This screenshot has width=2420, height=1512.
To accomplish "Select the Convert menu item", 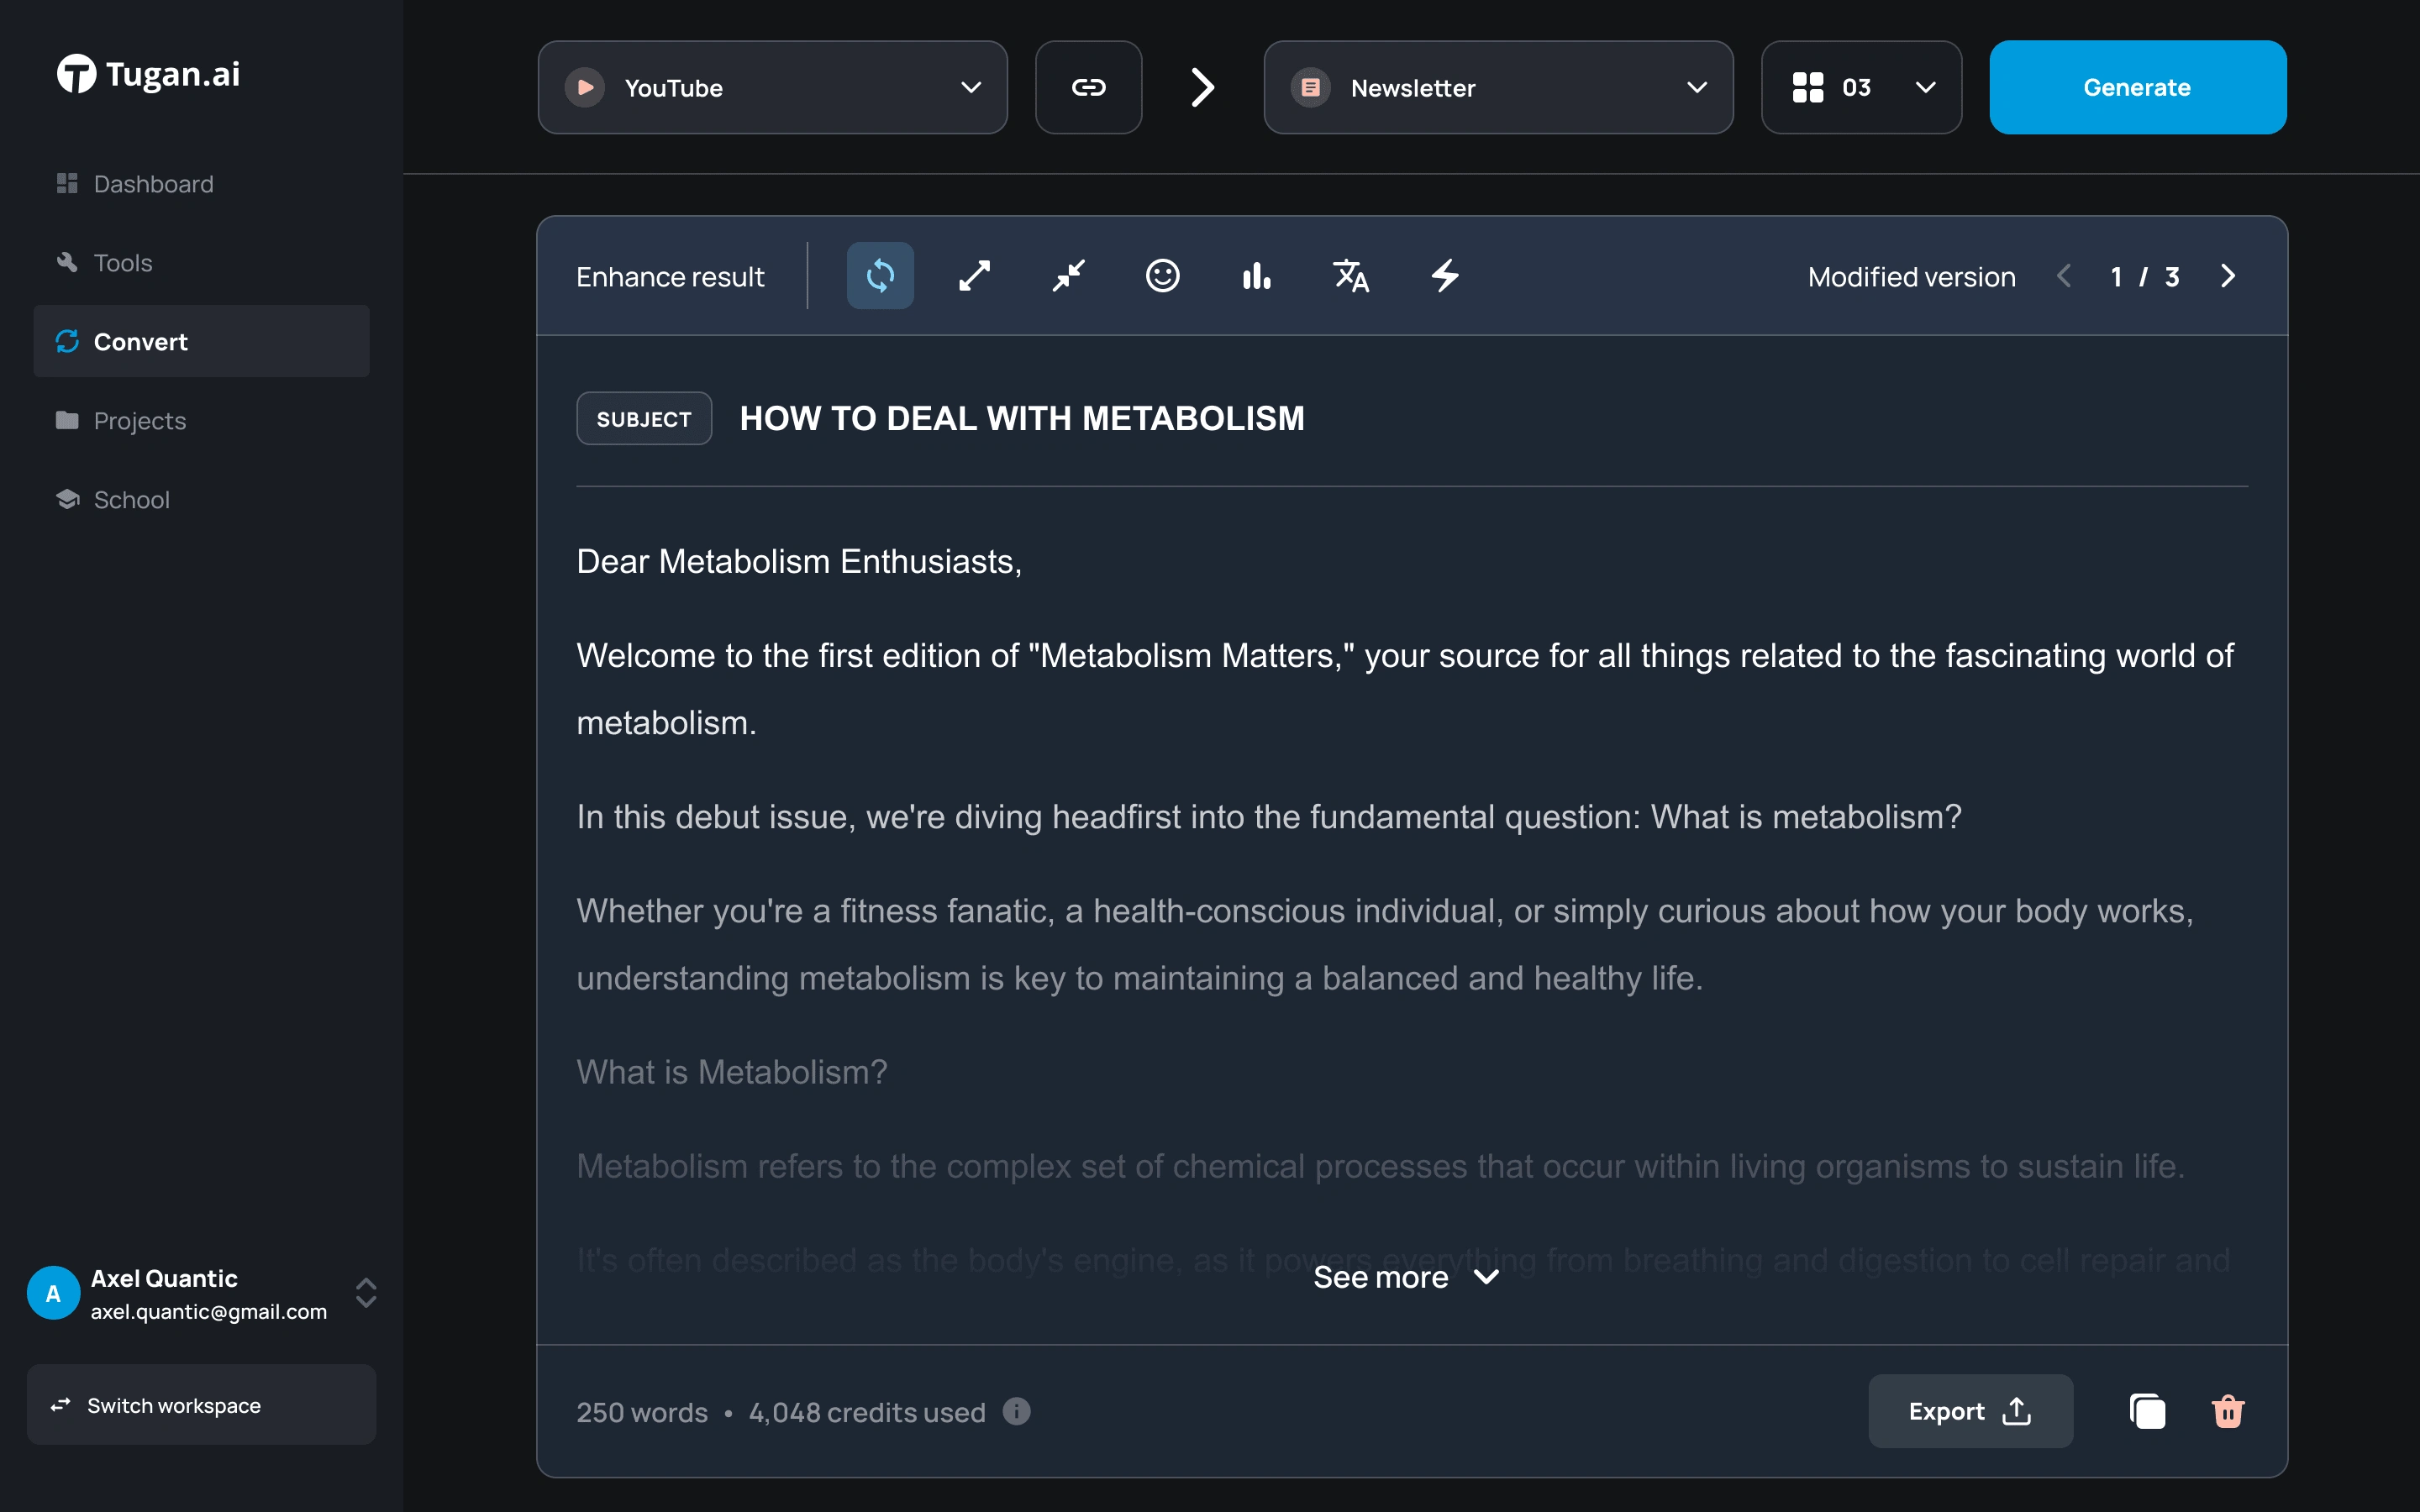I will pyautogui.click(x=201, y=342).
